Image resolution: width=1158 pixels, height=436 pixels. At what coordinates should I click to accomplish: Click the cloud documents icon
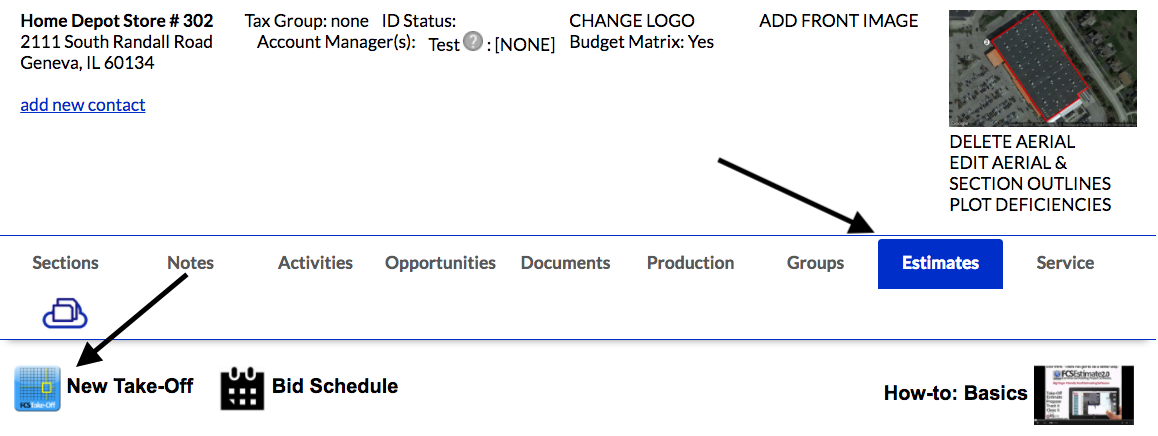coord(65,313)
